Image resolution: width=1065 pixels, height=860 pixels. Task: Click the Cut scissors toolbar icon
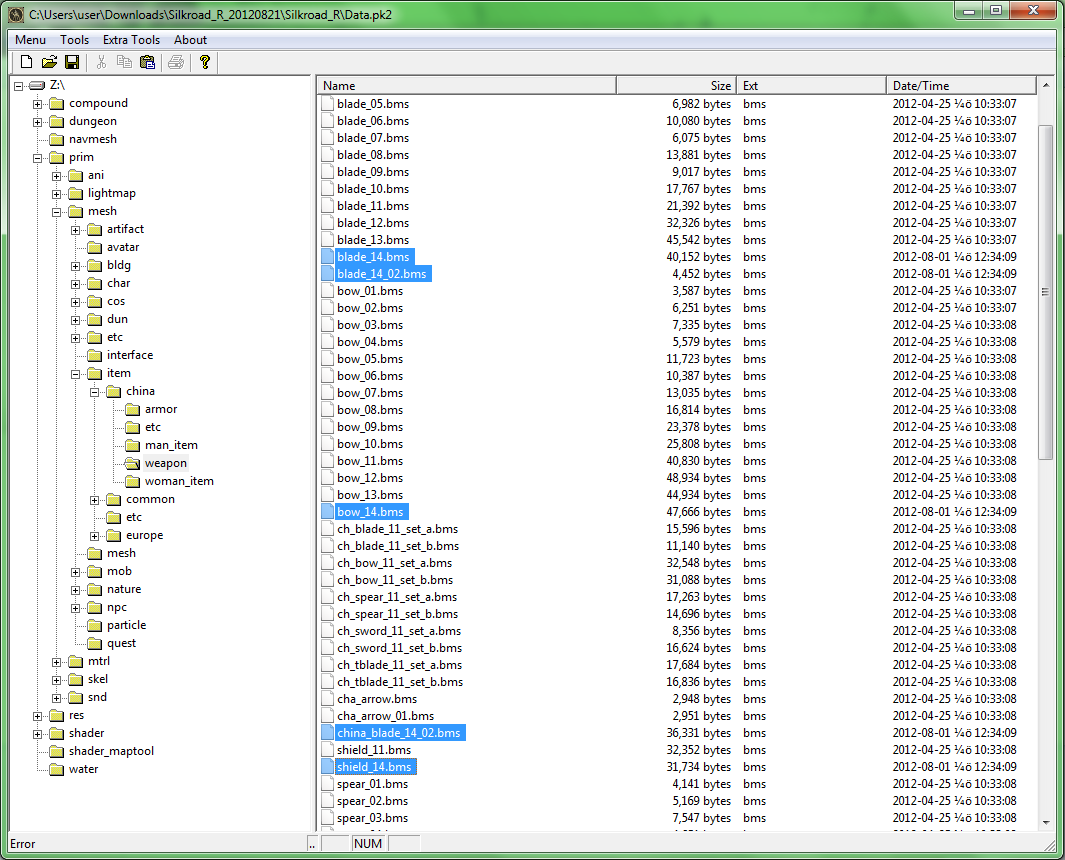coord(101,62)
